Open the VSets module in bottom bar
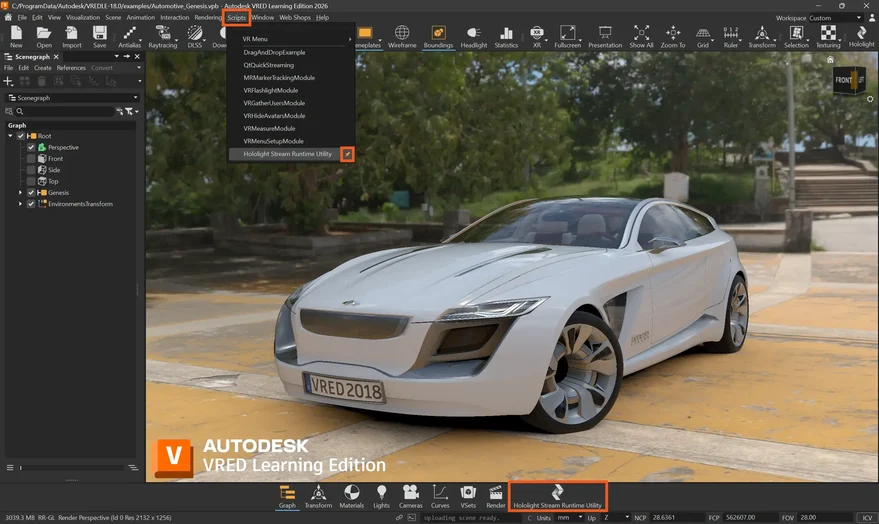 coord(468,497)
